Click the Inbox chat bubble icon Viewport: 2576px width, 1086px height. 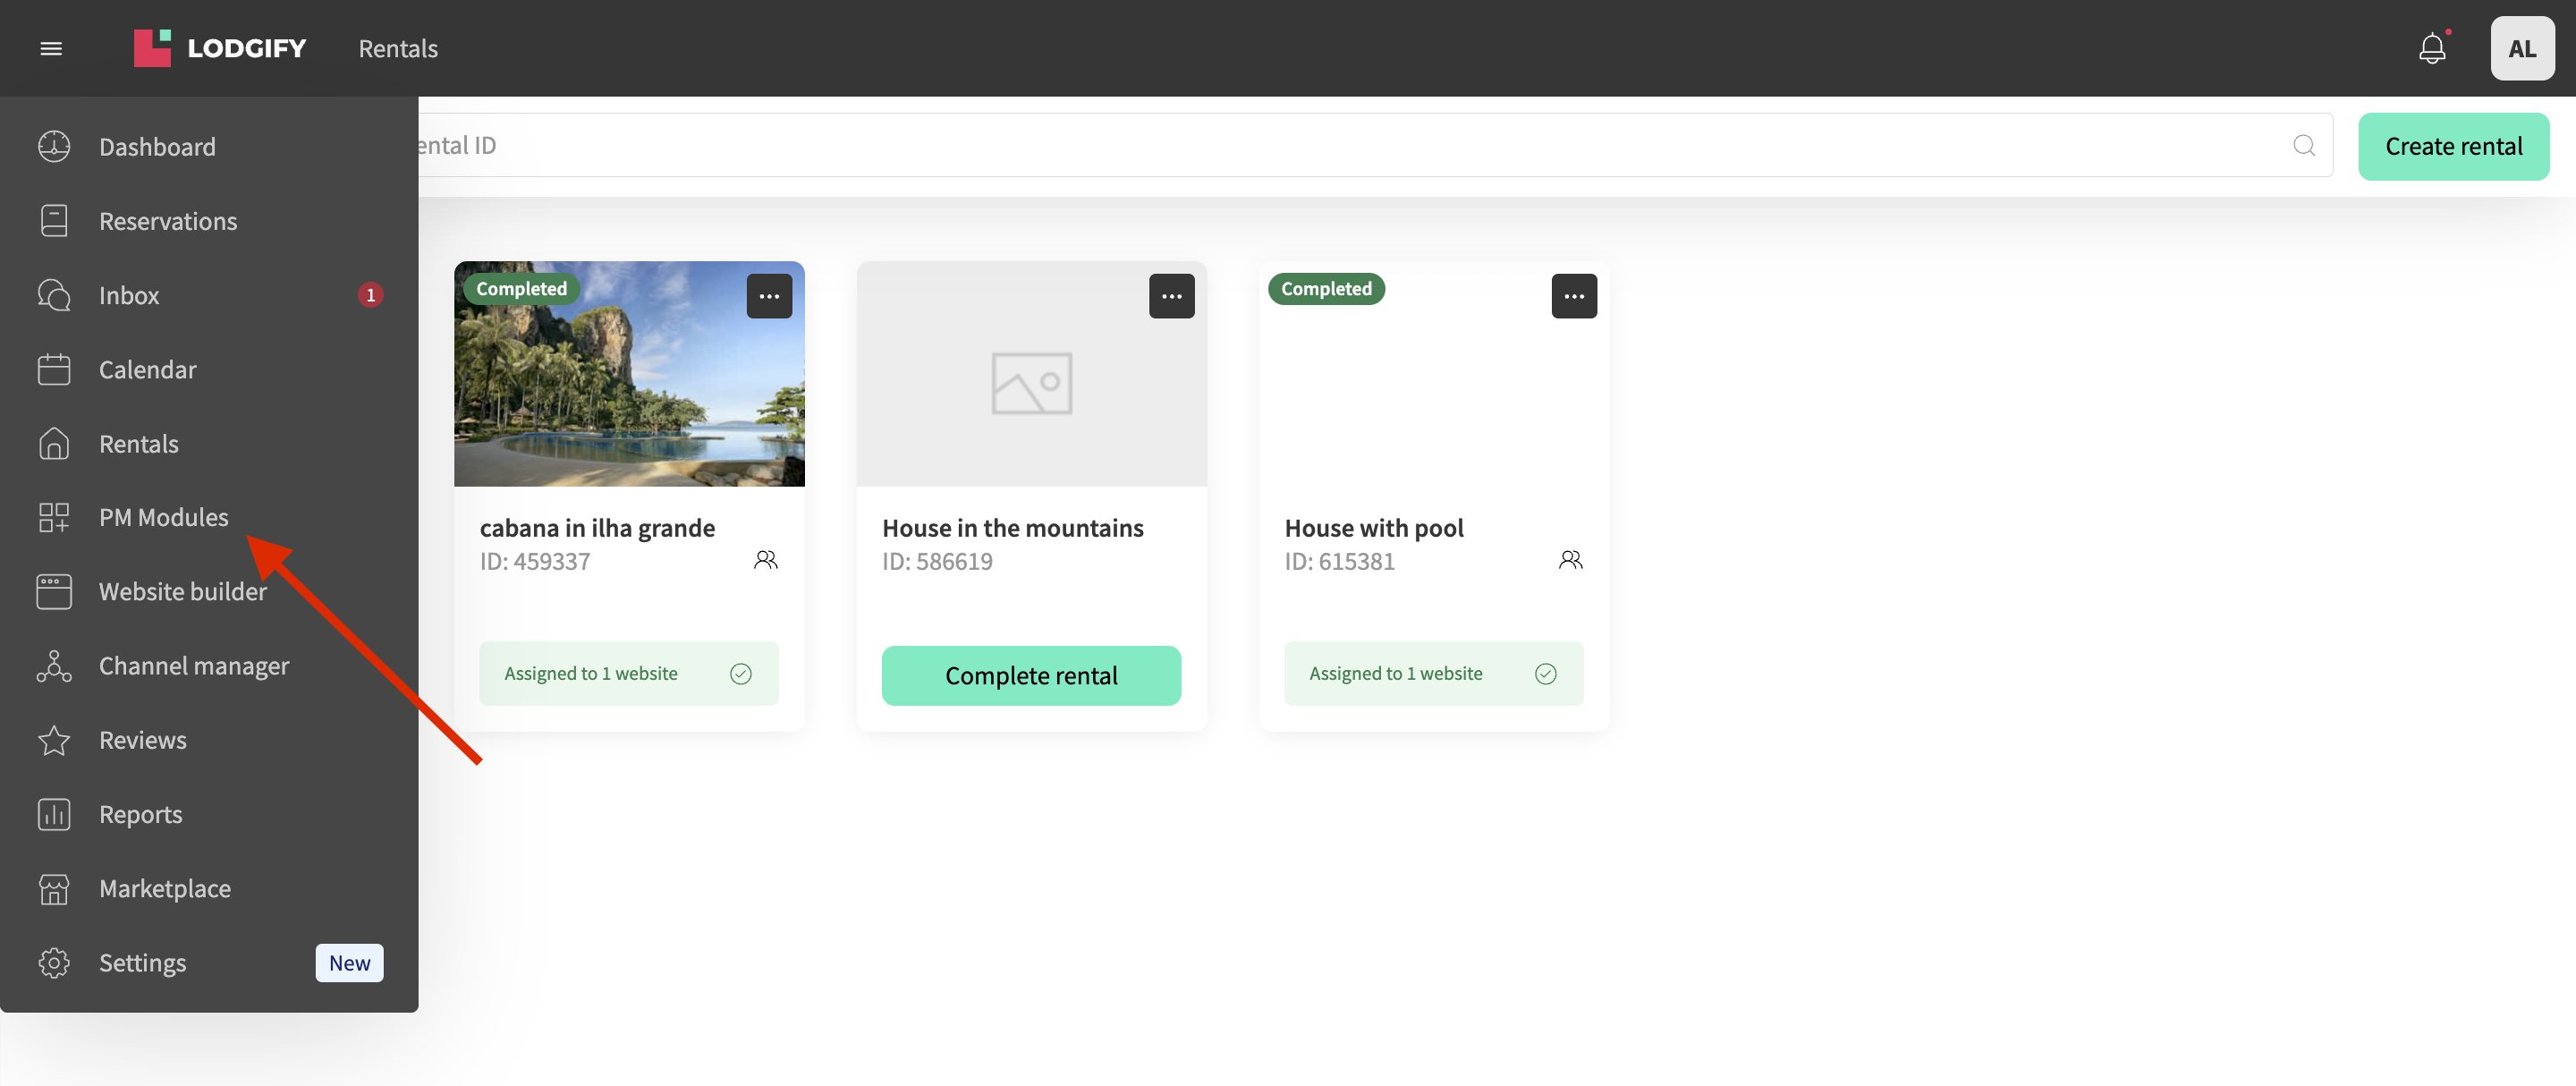point(54,295)
